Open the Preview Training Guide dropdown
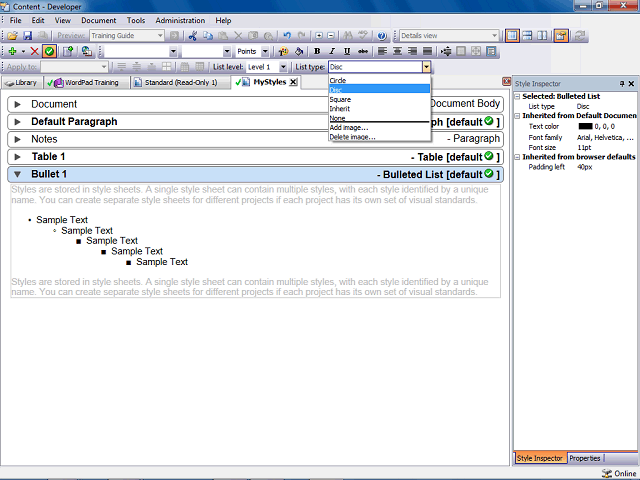This screenshot has width=640, height=480. point(160,36)
